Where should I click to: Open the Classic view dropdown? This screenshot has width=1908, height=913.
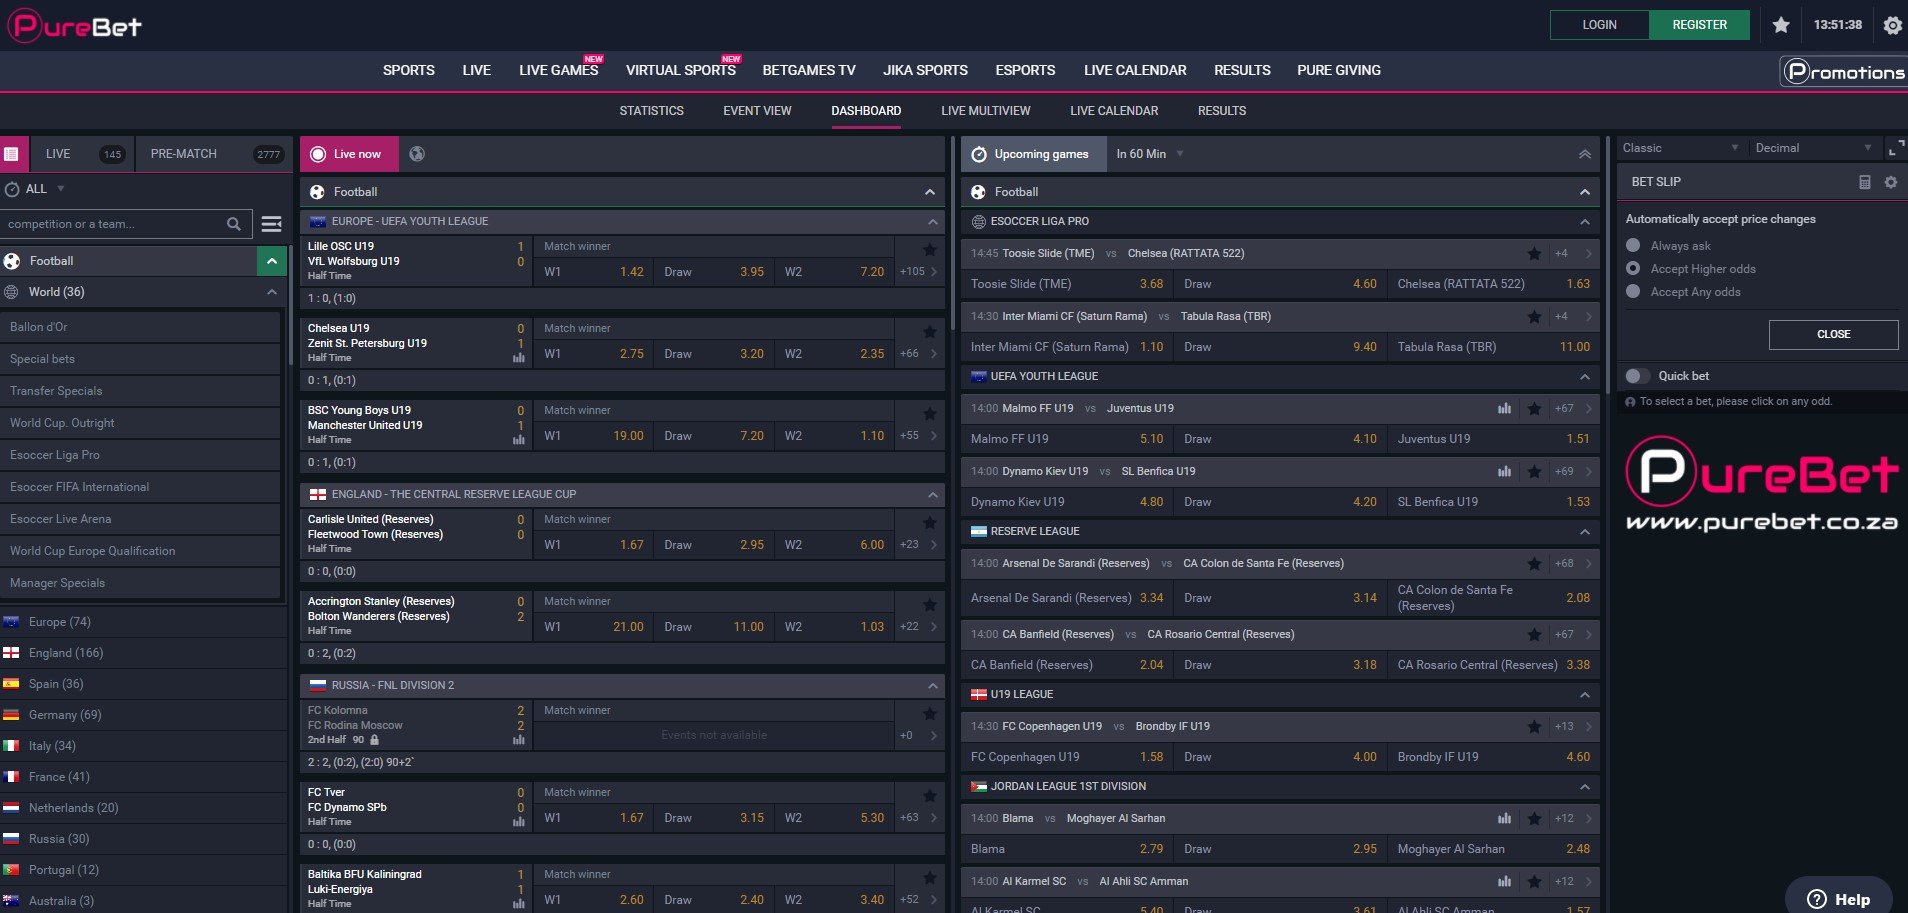[1680, 148]
